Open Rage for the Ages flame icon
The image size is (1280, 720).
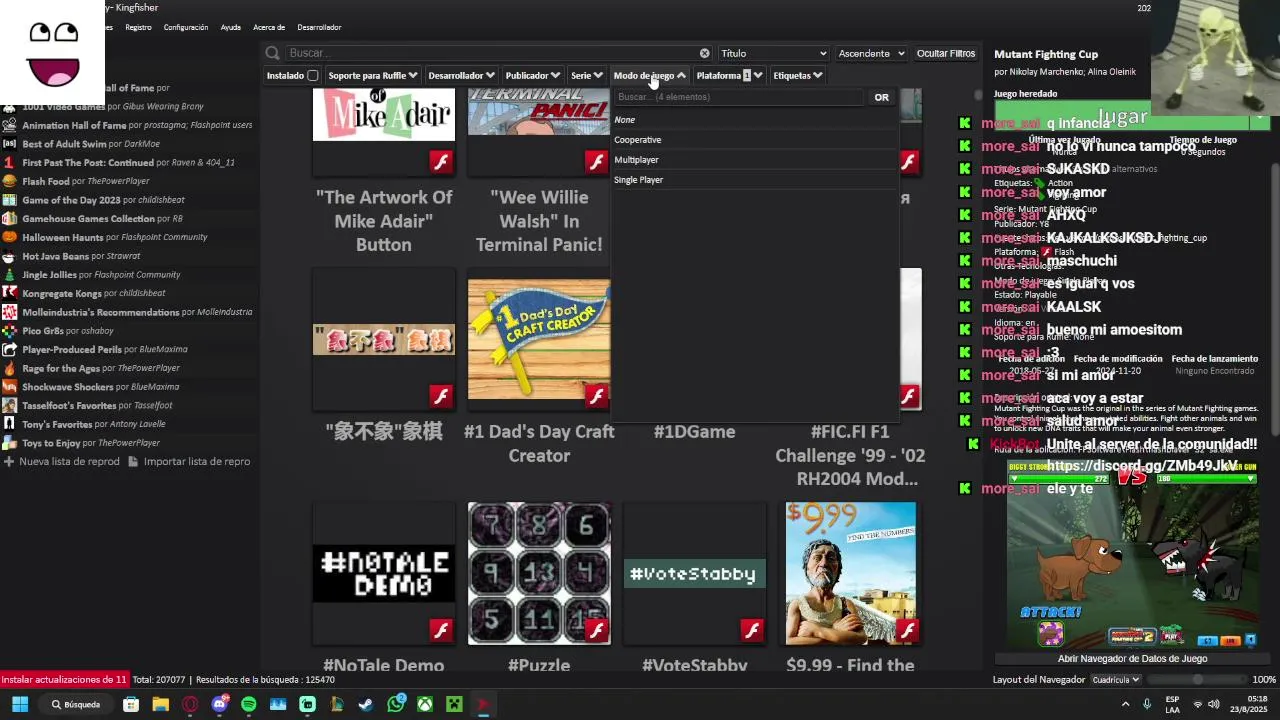(x=9, y=368)
